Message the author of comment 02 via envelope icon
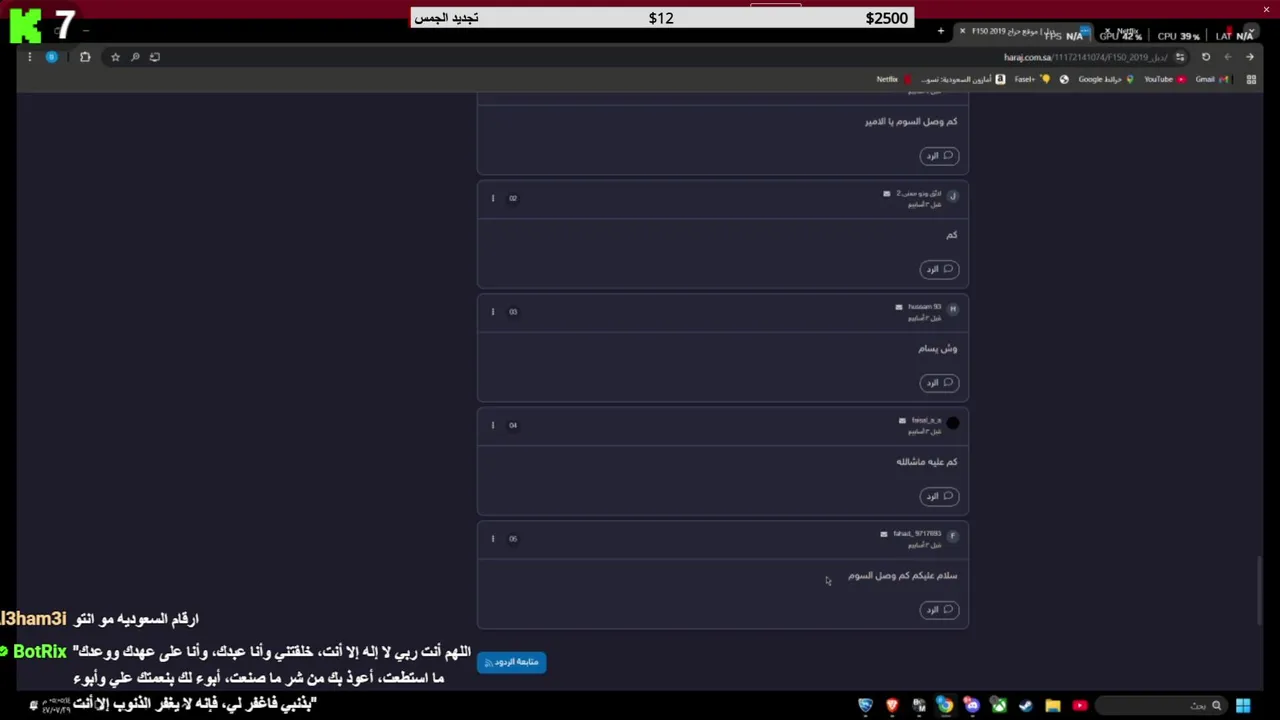Image resolution: width=1280 pixels, height=720 pixels. coord(886,194)
